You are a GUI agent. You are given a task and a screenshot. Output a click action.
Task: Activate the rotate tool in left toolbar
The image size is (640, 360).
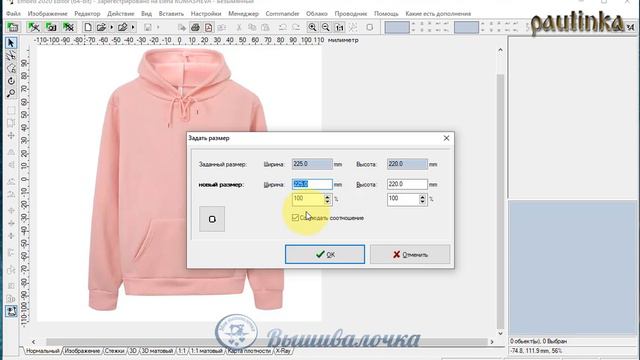click(11, 81)
